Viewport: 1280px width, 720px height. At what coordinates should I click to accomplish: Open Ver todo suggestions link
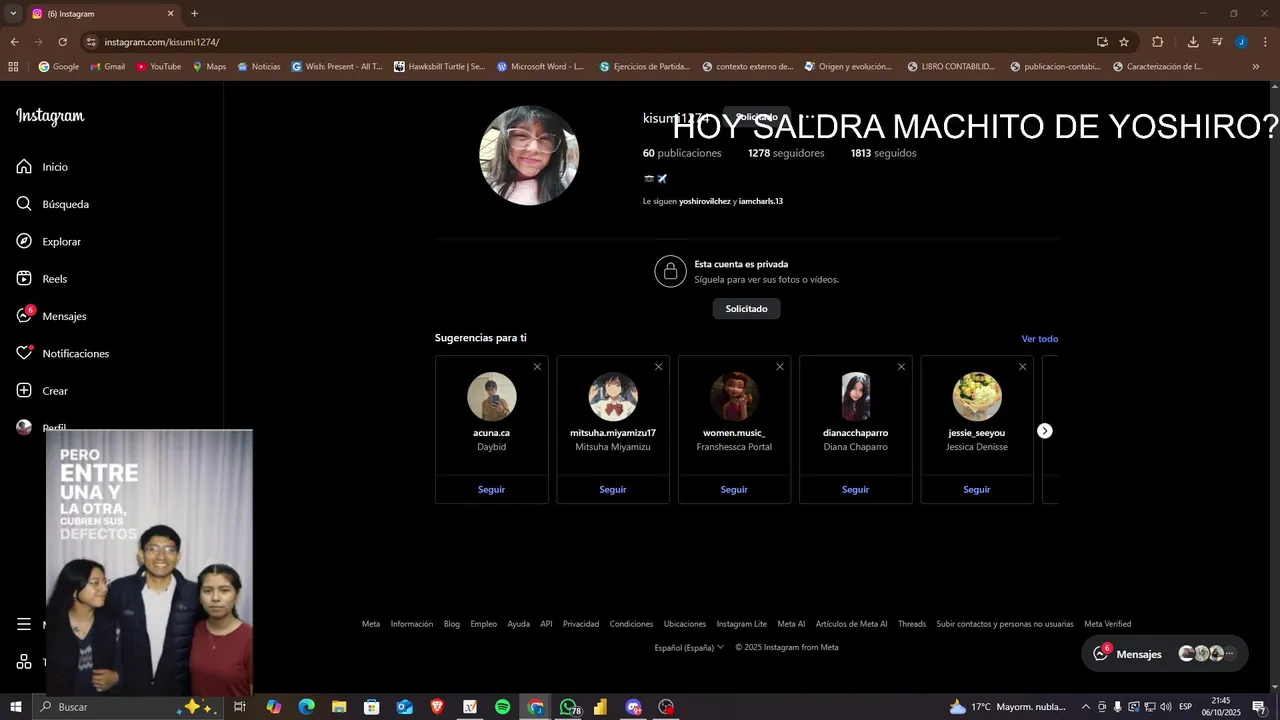tap(1039, 339)
